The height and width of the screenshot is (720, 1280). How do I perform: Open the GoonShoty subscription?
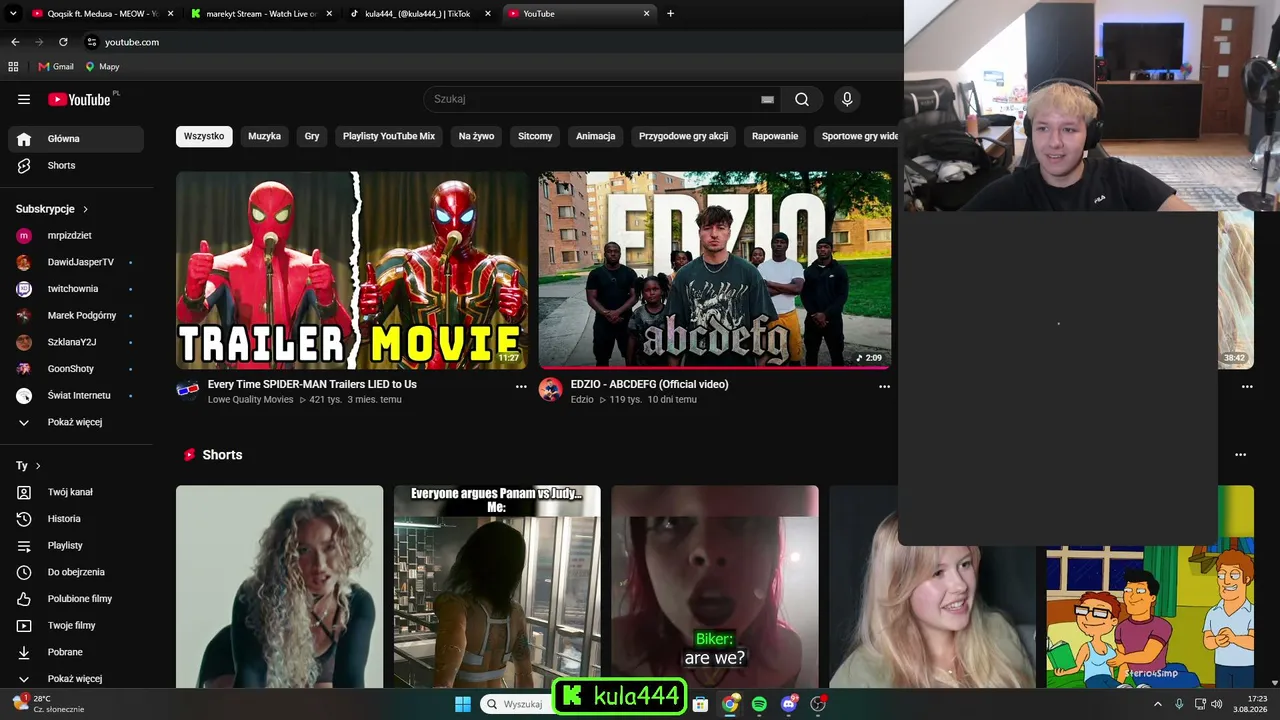click(76, 369)
